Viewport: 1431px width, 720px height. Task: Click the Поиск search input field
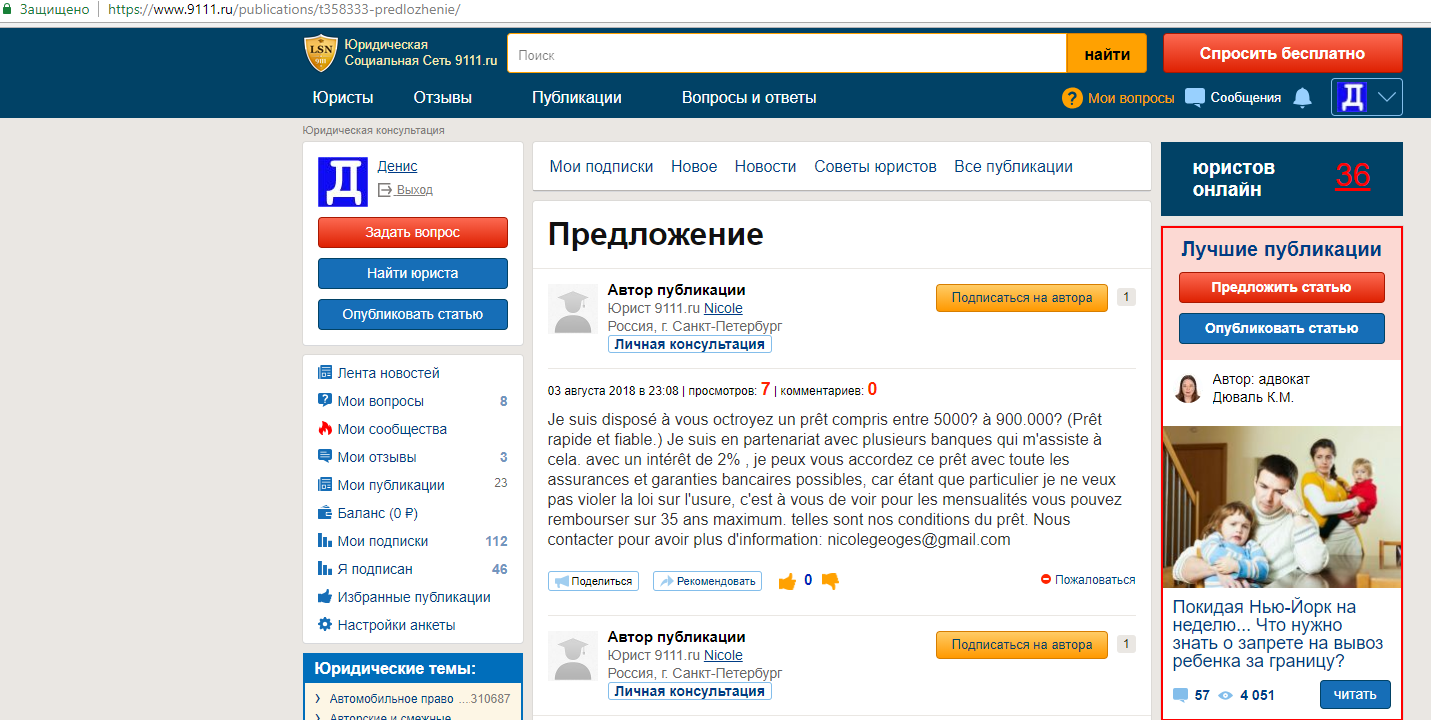(x=786, y=55)
